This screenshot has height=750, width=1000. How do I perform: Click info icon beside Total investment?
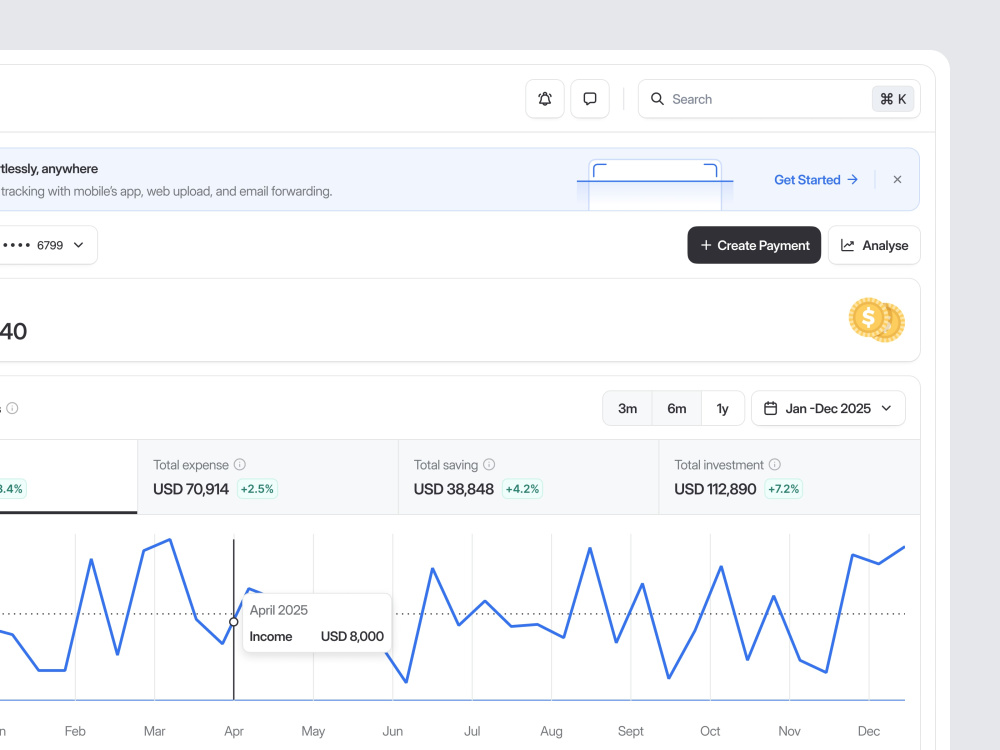pyautogui.click(x=774, y=464)
